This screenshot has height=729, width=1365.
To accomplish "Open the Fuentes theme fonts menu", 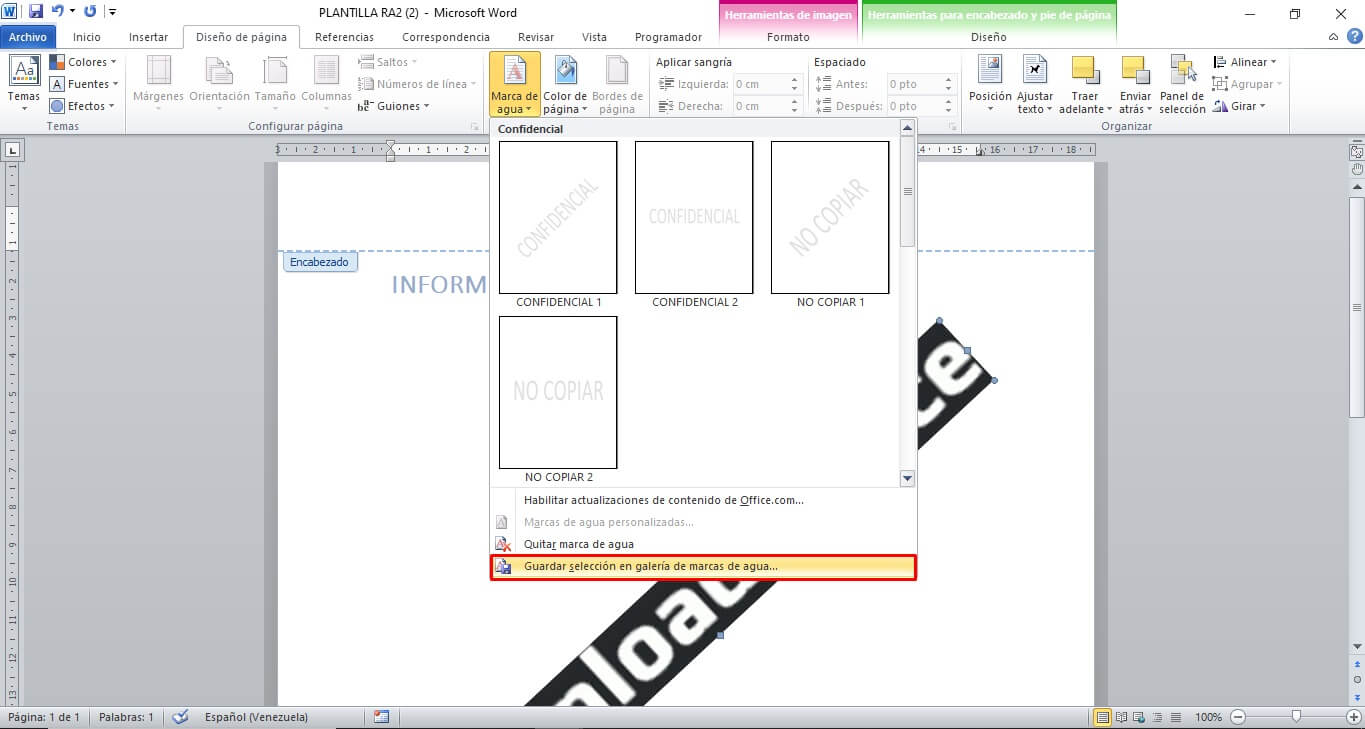I will tap(84, 84).
